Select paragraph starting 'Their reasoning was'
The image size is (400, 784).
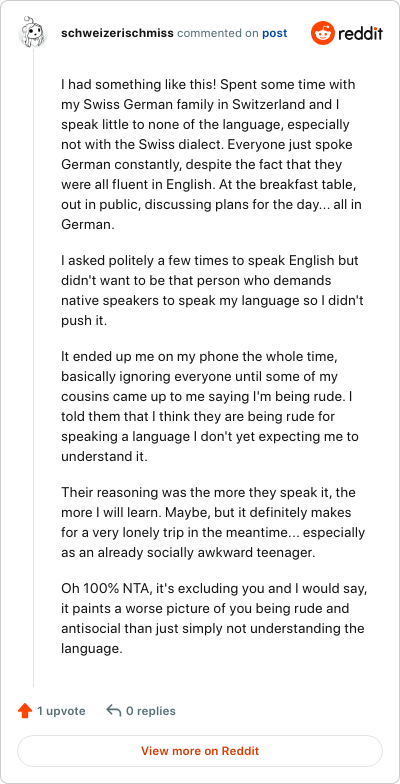click(213, 524)
